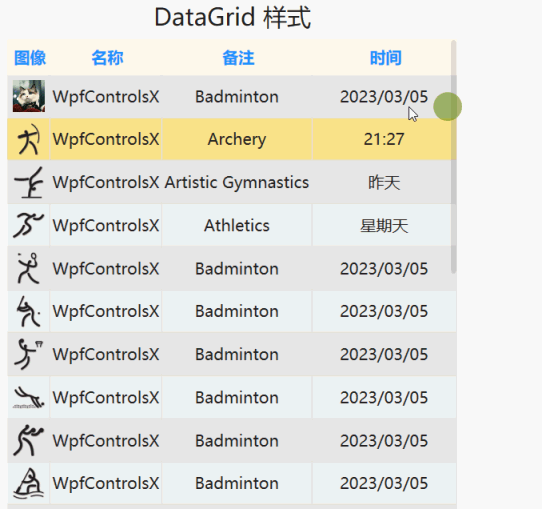Click 2023/03/05 date in the baseball pictogram row

click(384, 311)
